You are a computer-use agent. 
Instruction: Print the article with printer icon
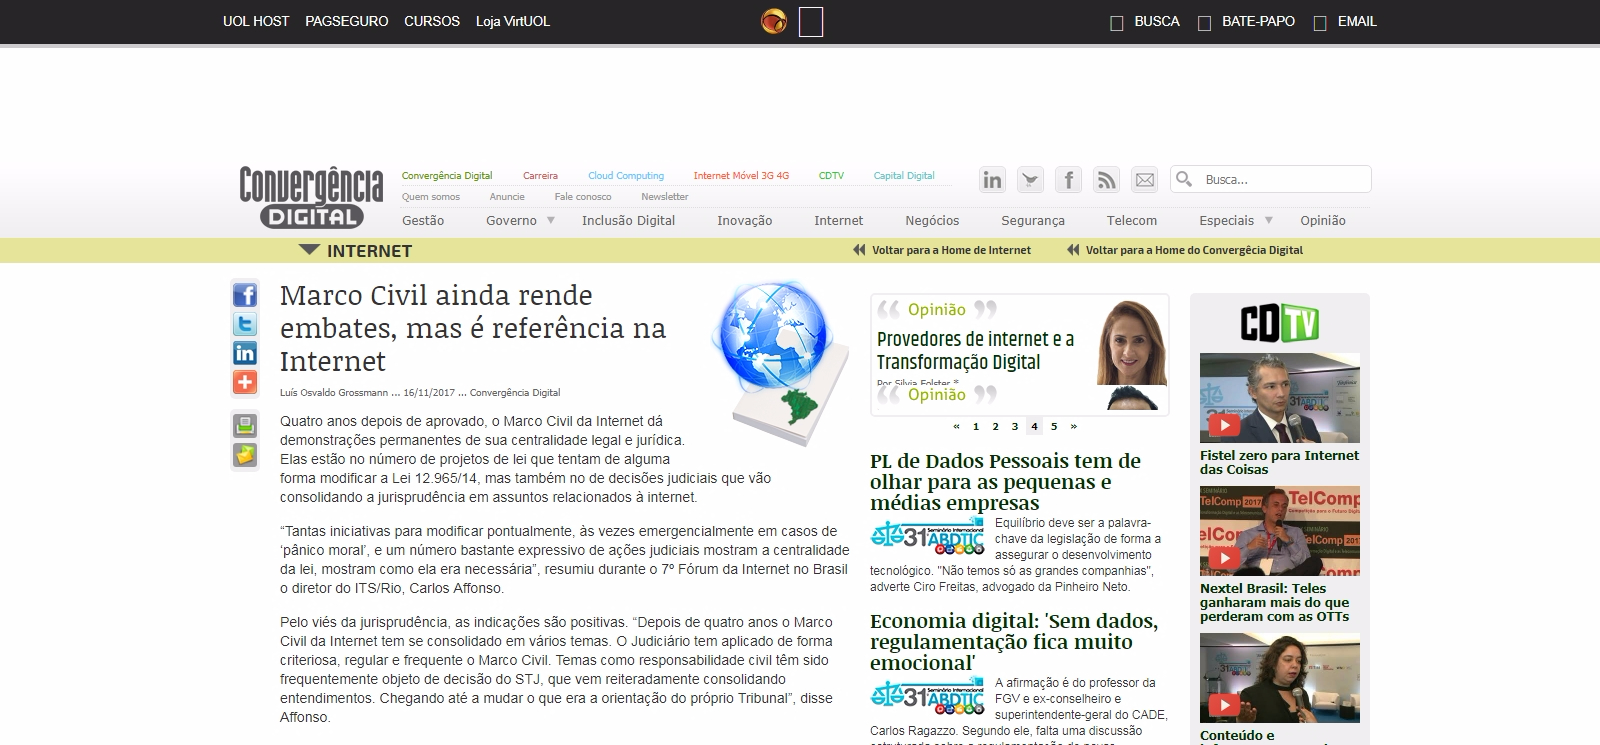tap(245, 425)
